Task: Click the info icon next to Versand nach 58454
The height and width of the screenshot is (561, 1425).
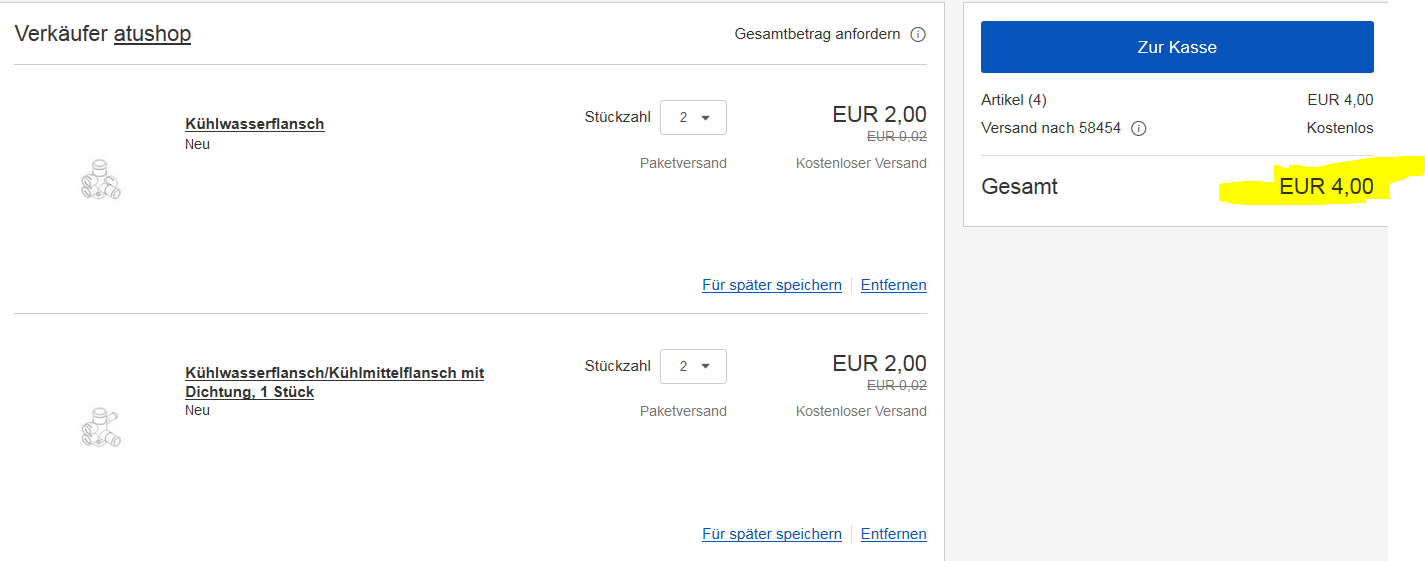Action: tap(1138, 129)
